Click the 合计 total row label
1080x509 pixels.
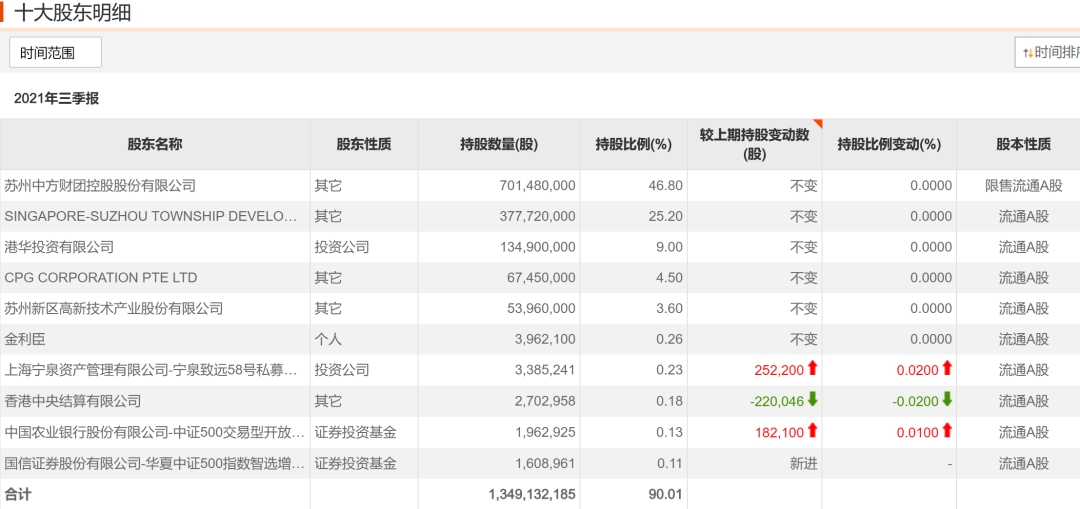point(18,494)
